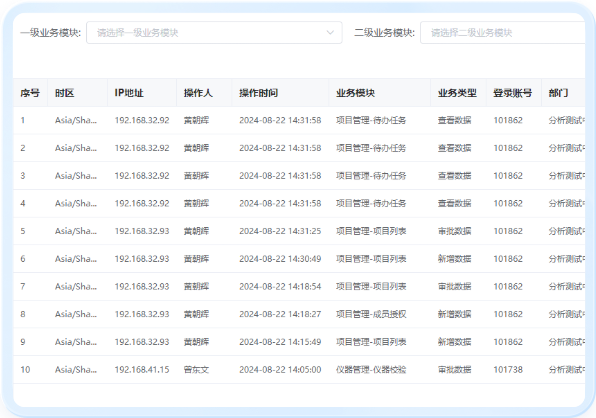Select row 10 with operator 管东文
The height and width of the screenshot is (418, 596).
pyautogui.click(x=299, y=370)
